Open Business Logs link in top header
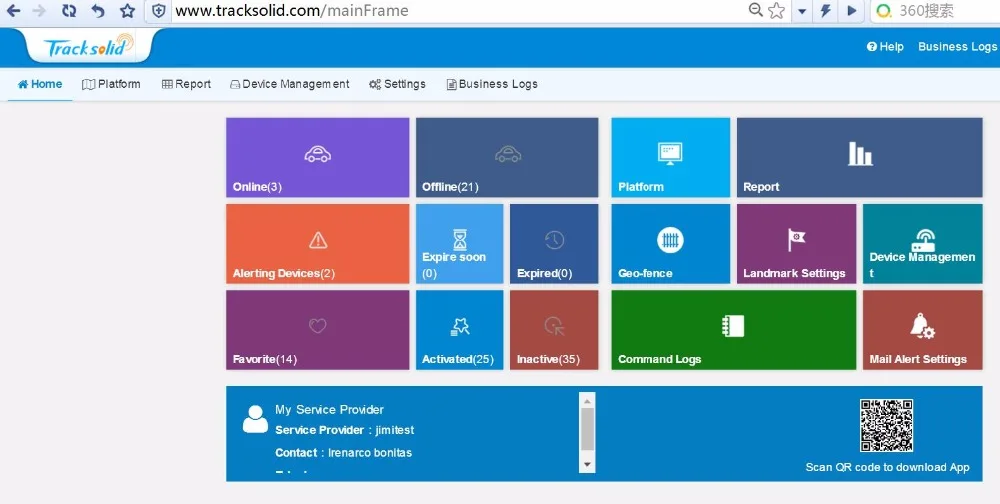This screenshot has height=504, width=1000. 957,47
